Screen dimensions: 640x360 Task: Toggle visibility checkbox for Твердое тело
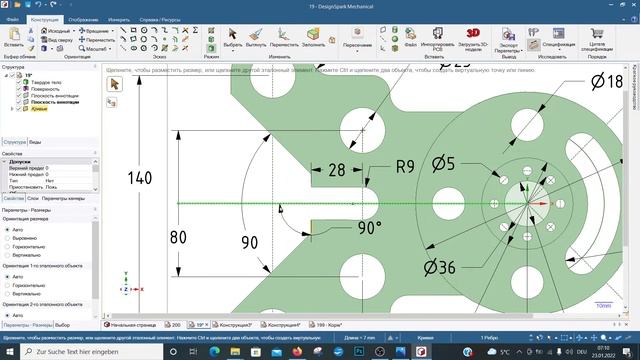pyautogui.click(x=18, y=82)
